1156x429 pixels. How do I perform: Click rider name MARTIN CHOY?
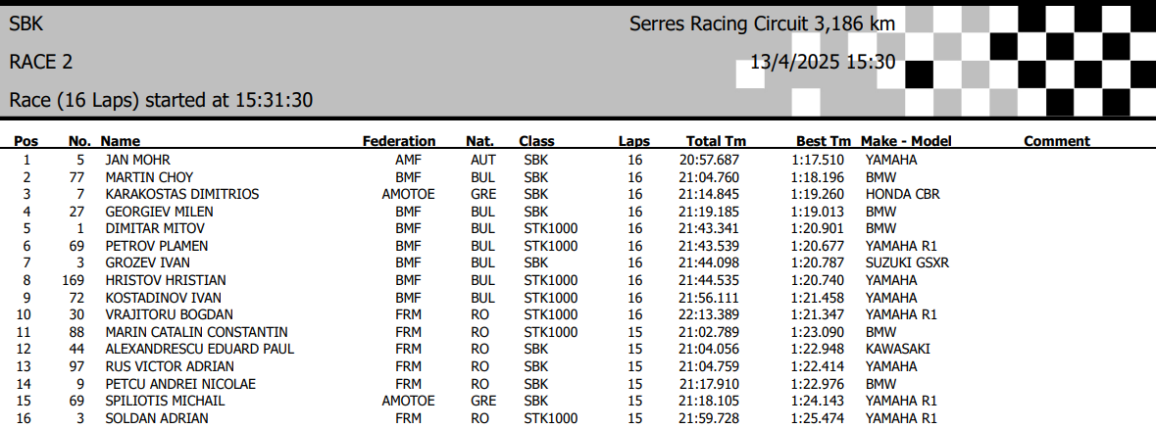tap(149, 177)
